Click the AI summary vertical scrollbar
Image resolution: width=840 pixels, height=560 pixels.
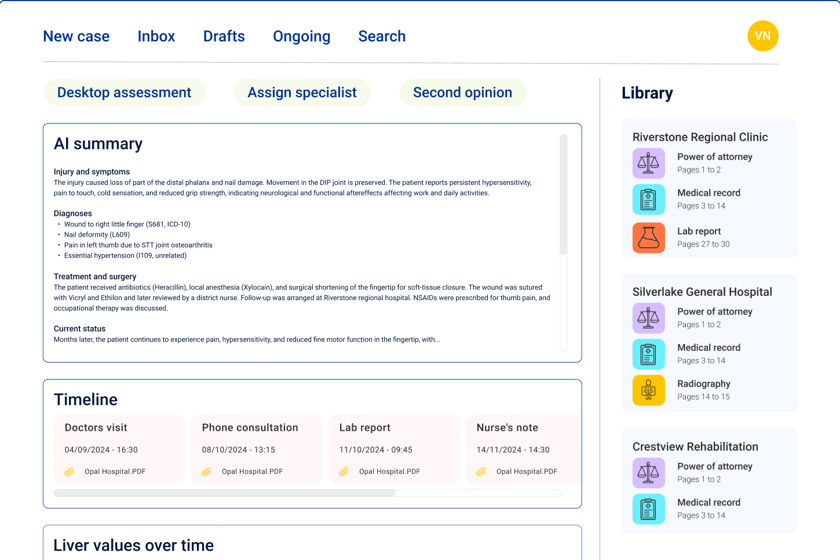(x=563, y=194)
